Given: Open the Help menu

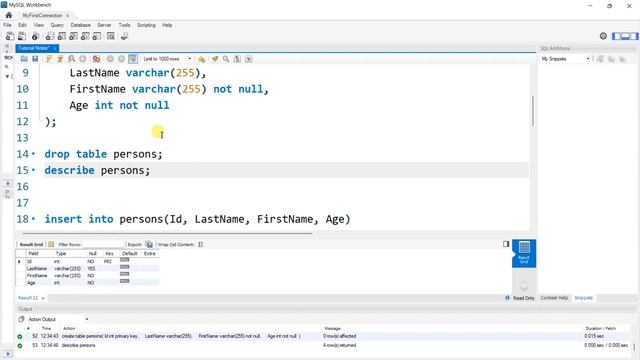Looking at the screenshot, I should click(167, 25).
